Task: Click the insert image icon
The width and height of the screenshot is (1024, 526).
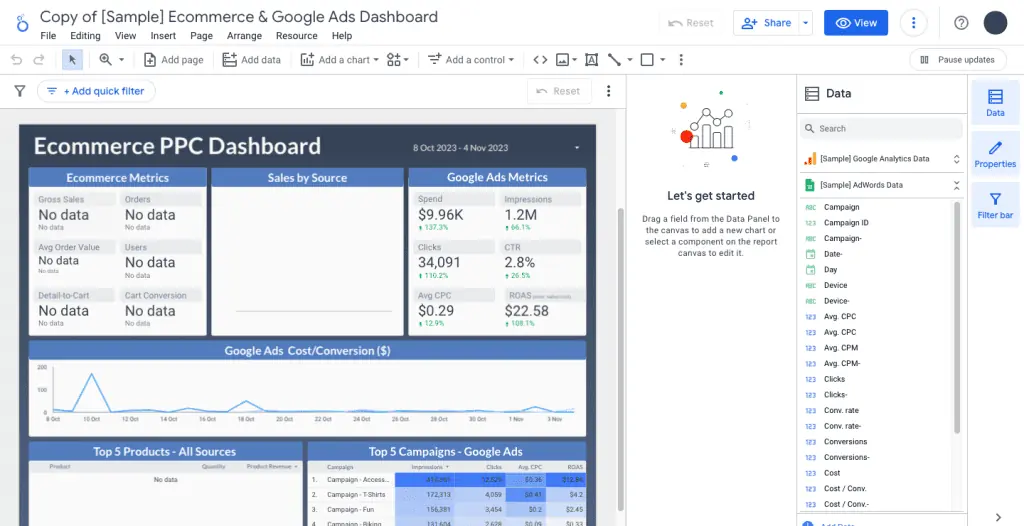Action: tap(562, 59)
